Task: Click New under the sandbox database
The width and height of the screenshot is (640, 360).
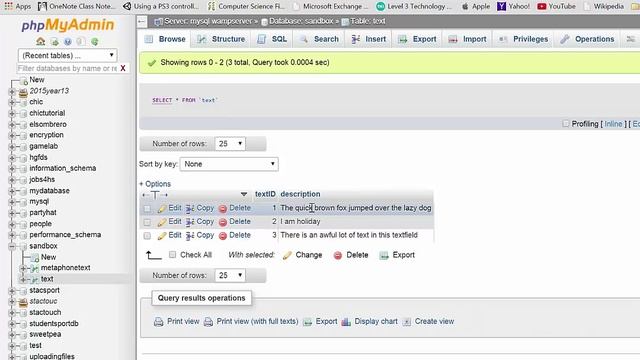Action: [48, 257]
